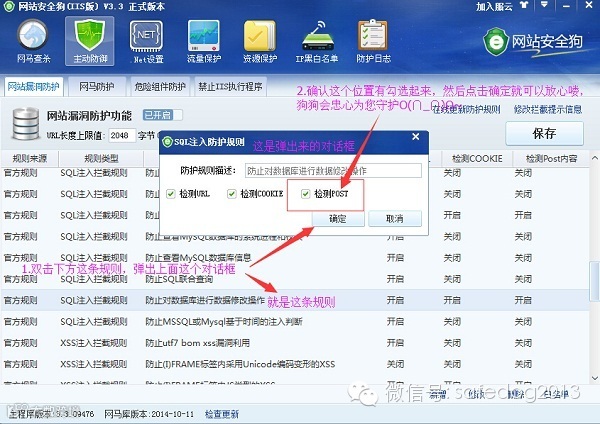This screenshot has height=424, width=600.
Task: Switch to the 网站漏洞防护 tab
Action: click(33, 87)
